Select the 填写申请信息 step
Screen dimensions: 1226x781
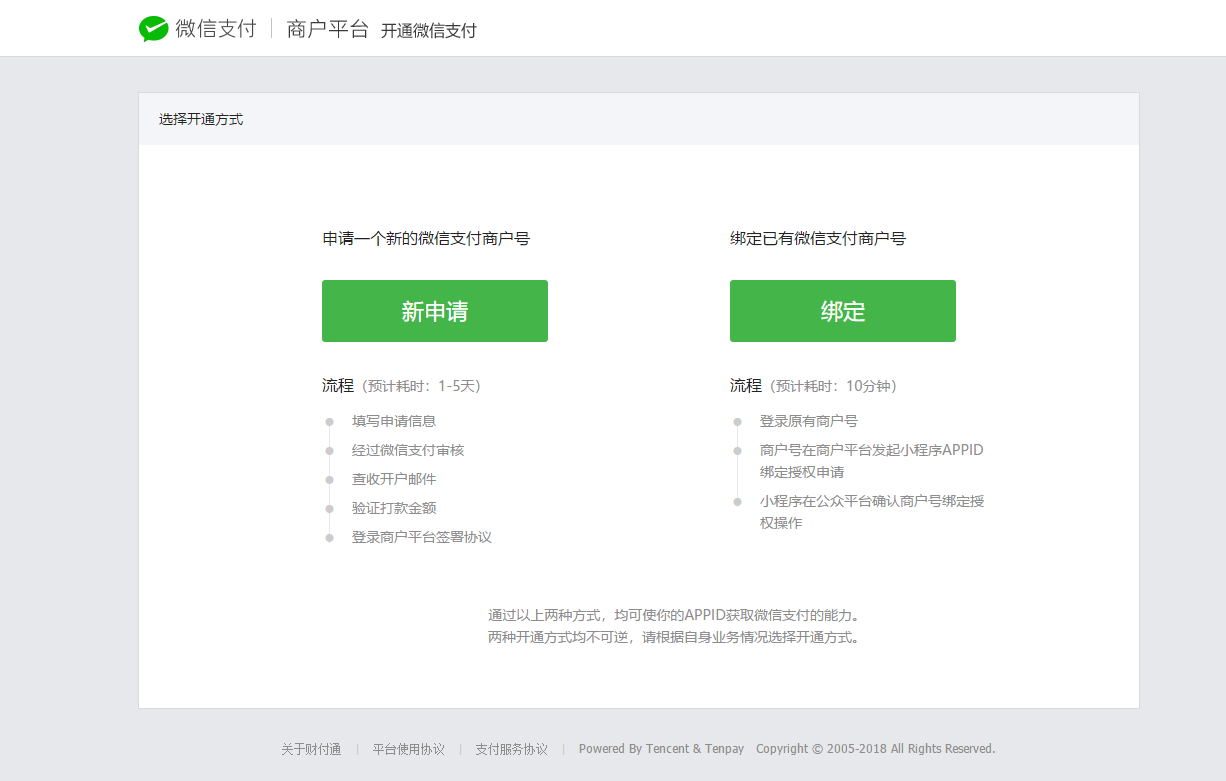coord(394,421)
